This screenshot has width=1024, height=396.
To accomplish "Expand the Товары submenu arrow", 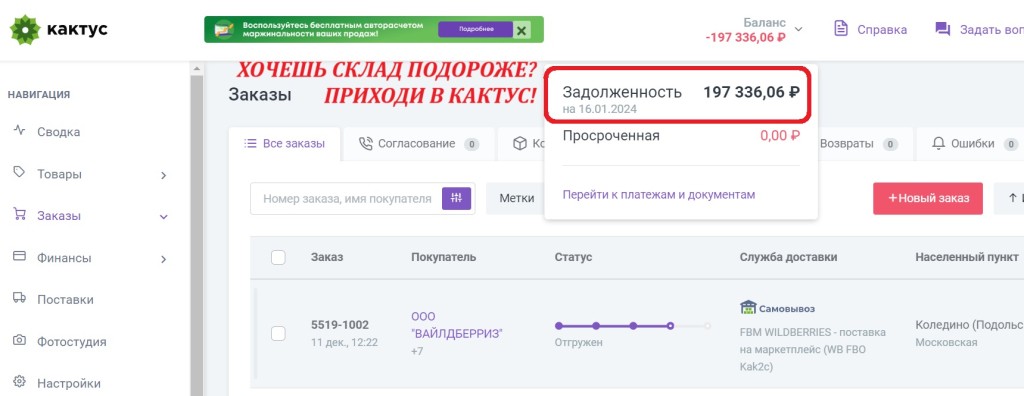I will (x=163, y=175).
